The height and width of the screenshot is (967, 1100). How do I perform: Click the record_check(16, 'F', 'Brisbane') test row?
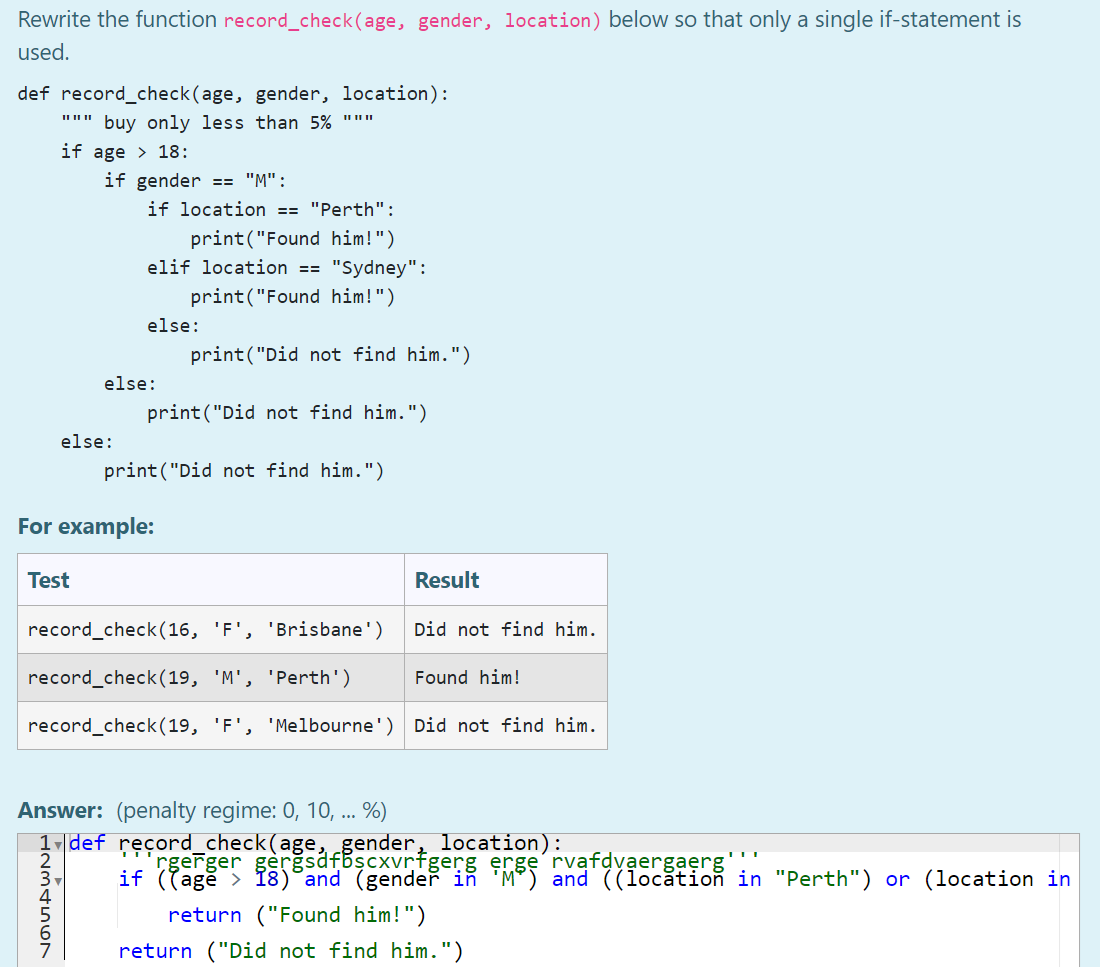(x=205, y=629)
